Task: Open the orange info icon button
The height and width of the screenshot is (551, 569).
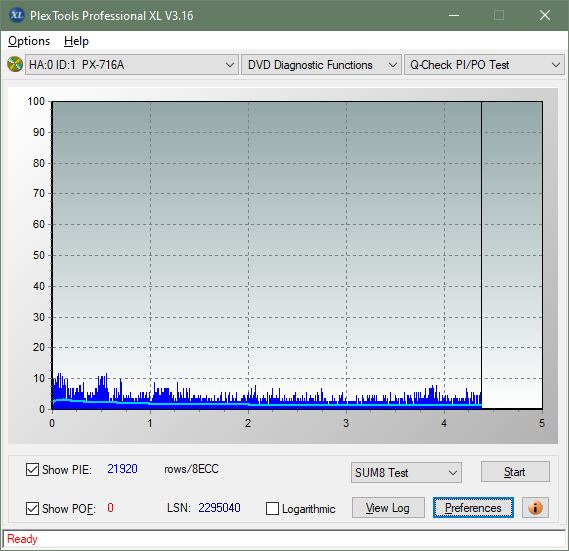Action: click(x=535, y=507)
